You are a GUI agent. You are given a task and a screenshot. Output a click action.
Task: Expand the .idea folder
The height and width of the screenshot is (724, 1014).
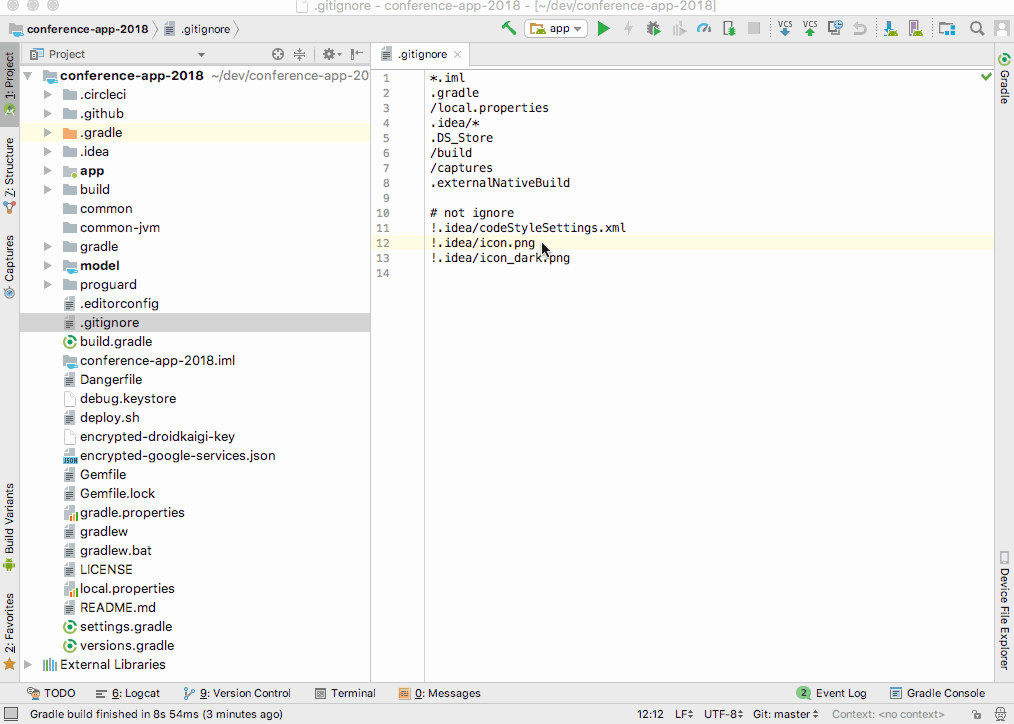pos(47,151)
